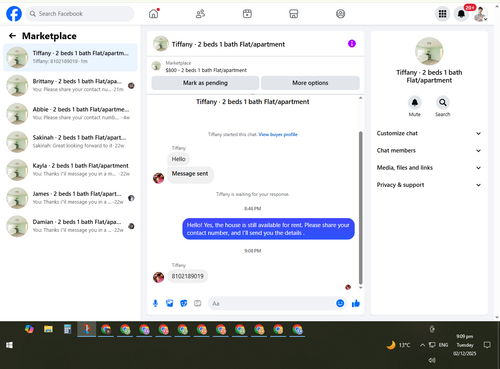Open Tiffany conversation in the chat list

coord(70,57)
